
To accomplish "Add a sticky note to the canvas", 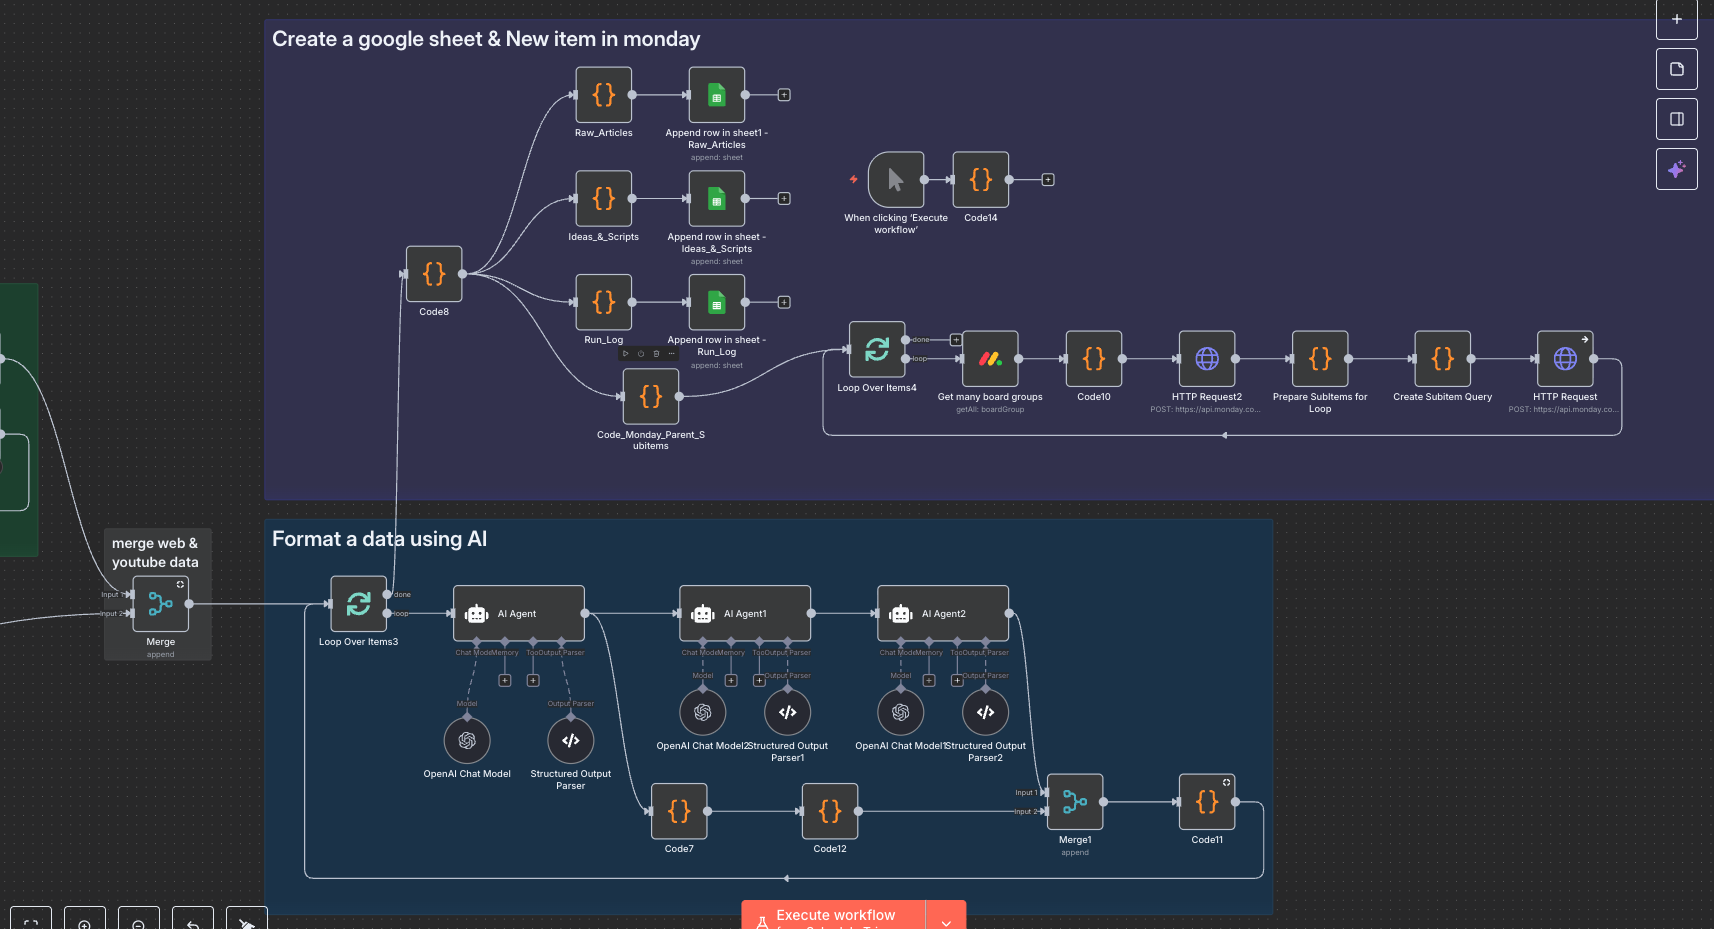I will [x=1677, y=69].
